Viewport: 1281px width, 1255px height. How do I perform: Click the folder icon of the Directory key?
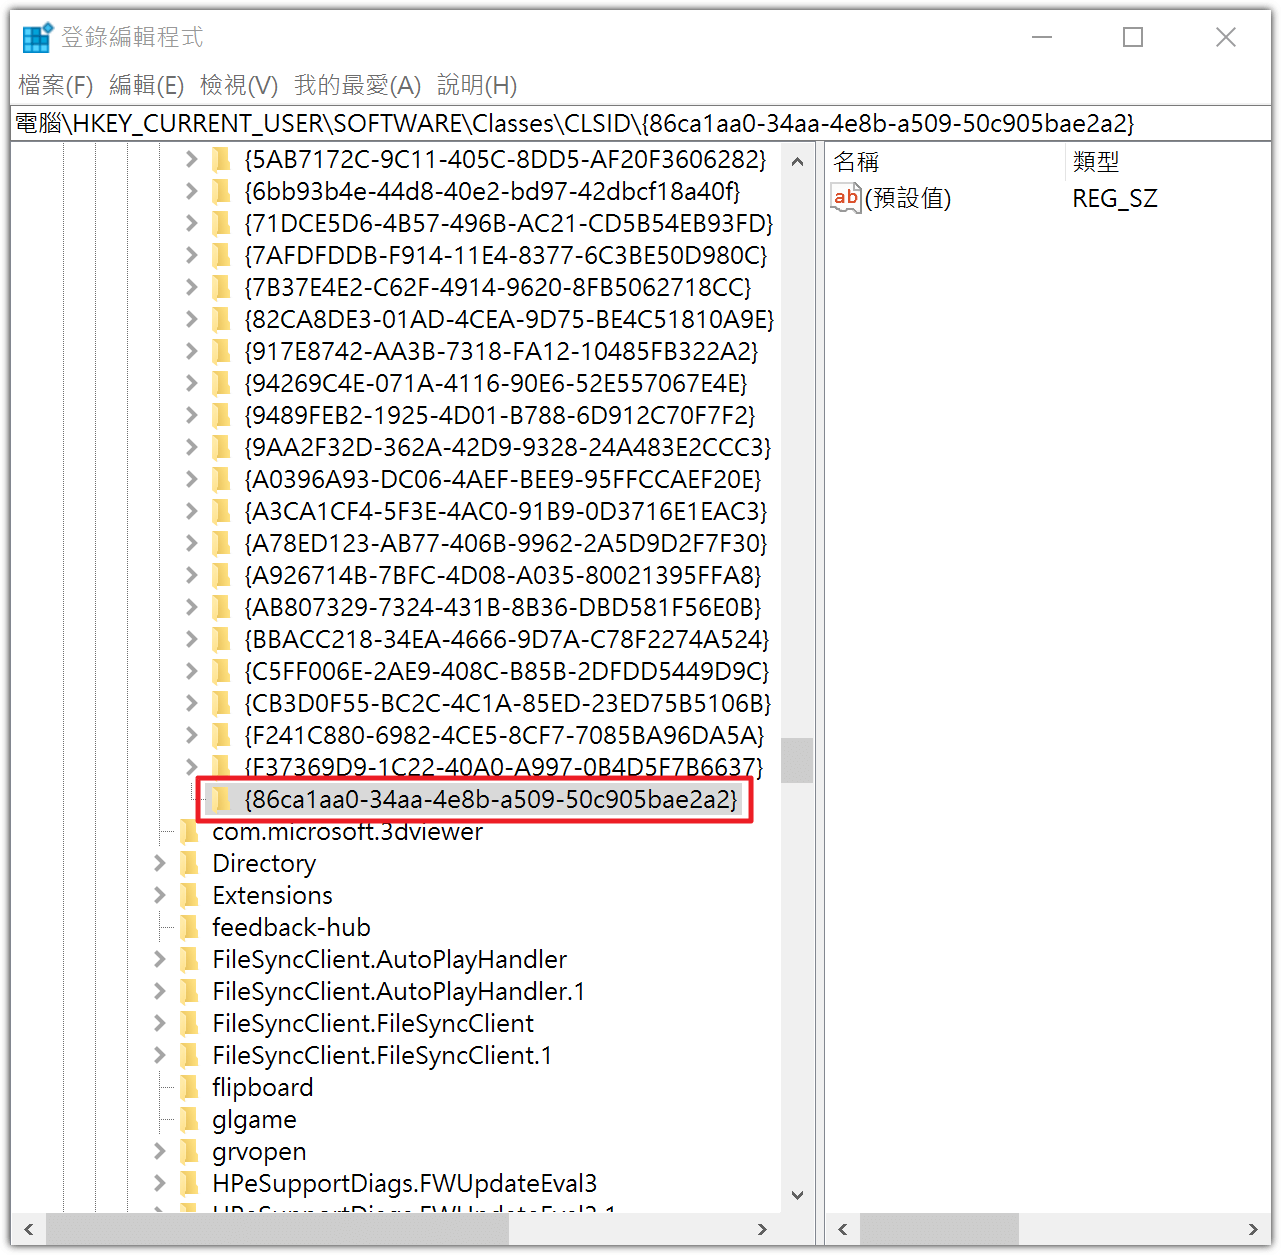click(189, 863)
